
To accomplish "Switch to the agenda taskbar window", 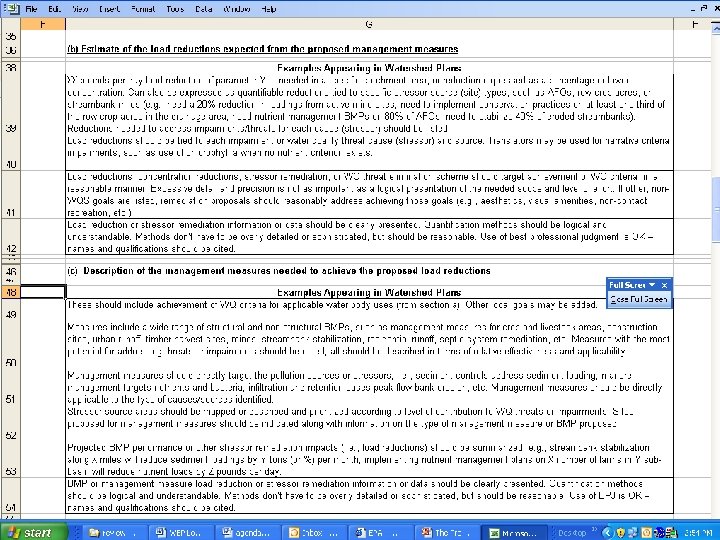I will pyautogui.click(x=247, y=533).
